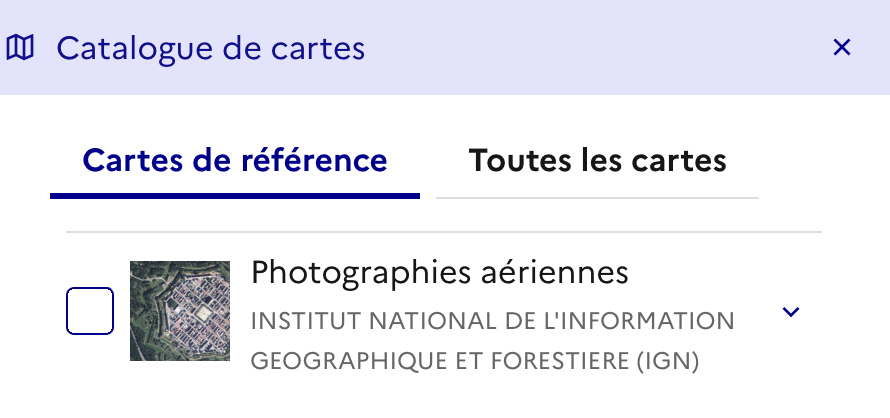
Task: Expand the Photographies aériennes details chevron
Action: coord(791,312)
